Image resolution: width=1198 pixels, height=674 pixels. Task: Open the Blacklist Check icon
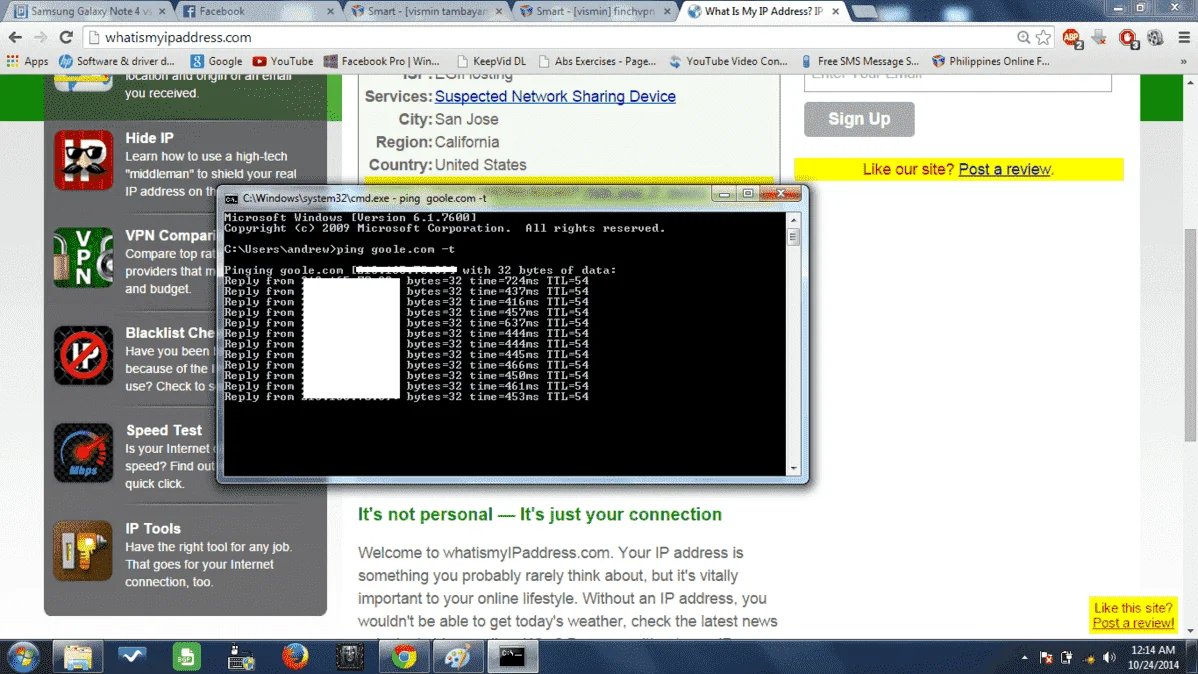click(x=83, y=355)
